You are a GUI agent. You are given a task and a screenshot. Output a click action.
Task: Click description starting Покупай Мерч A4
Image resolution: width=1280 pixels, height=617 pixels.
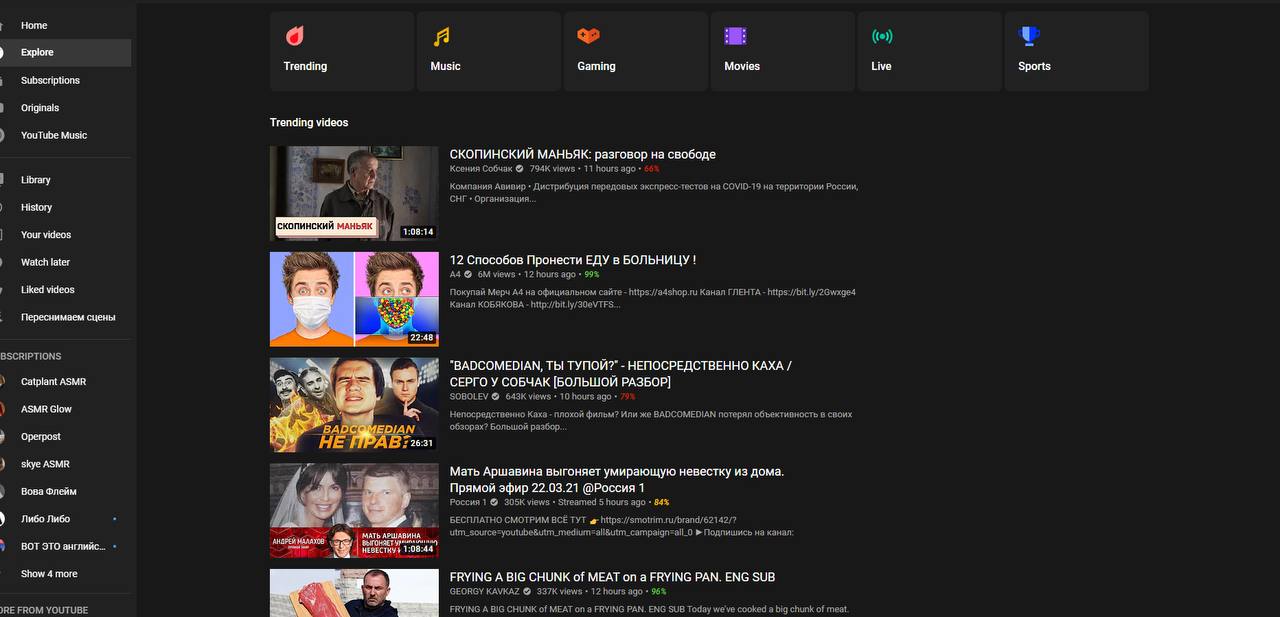(x=653, y=298)
